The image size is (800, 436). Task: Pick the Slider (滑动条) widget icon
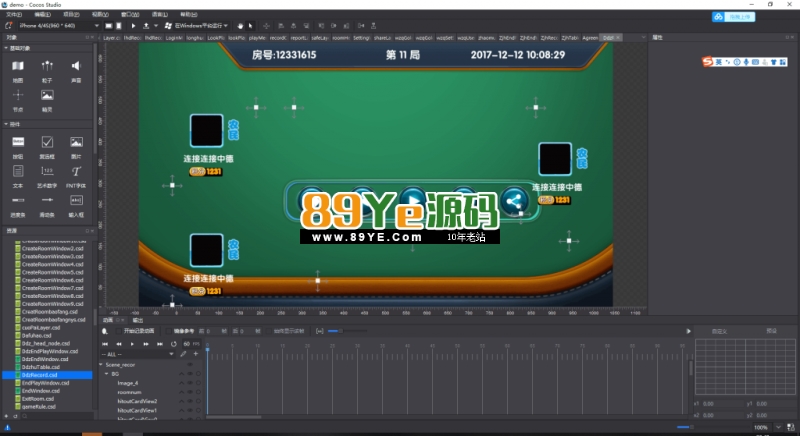[47, 200]
